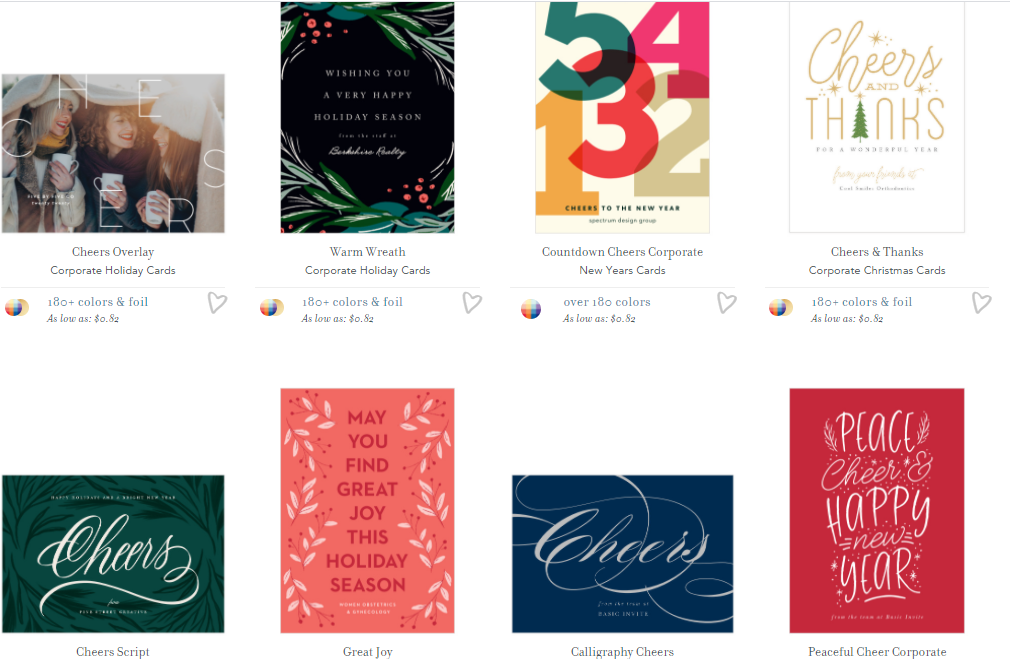Viewport: 1010px width, 663px height.
Task: Open the Countdown numbers card thumbnail
Action: pyautogui.click(x=622, y=117)
